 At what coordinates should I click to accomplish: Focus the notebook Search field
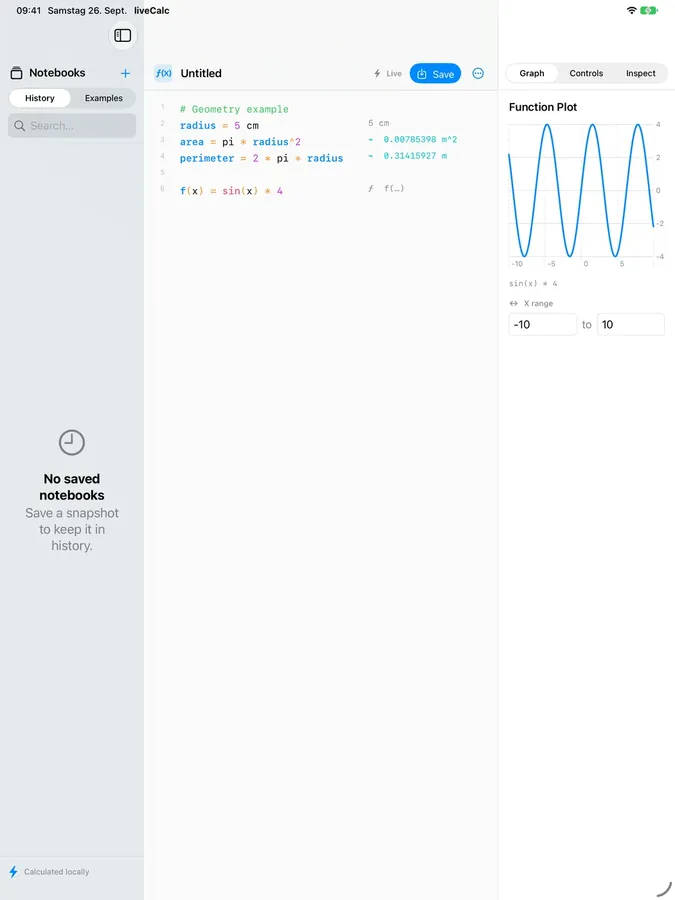tap(72, 126)
